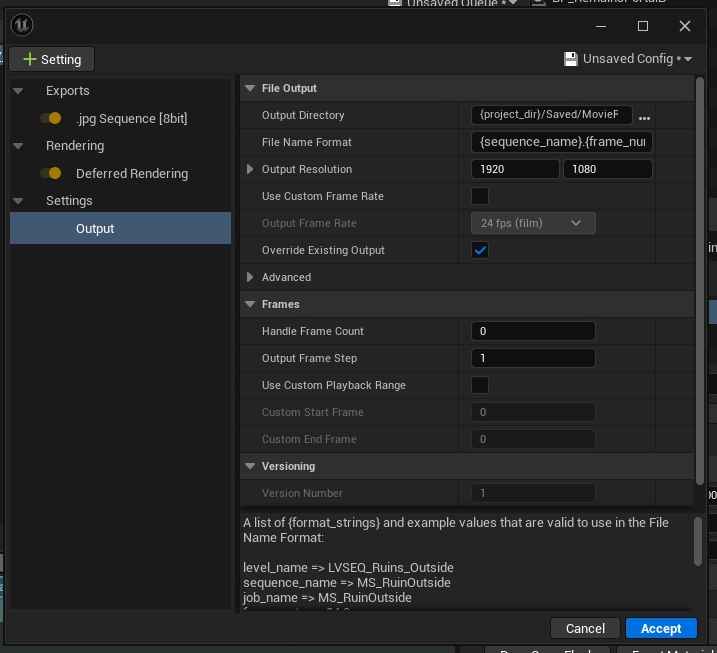Toggle the Deferred Rendering switch
The height and width of the screenshot is (653, 717).
click(x=51, y=173)
